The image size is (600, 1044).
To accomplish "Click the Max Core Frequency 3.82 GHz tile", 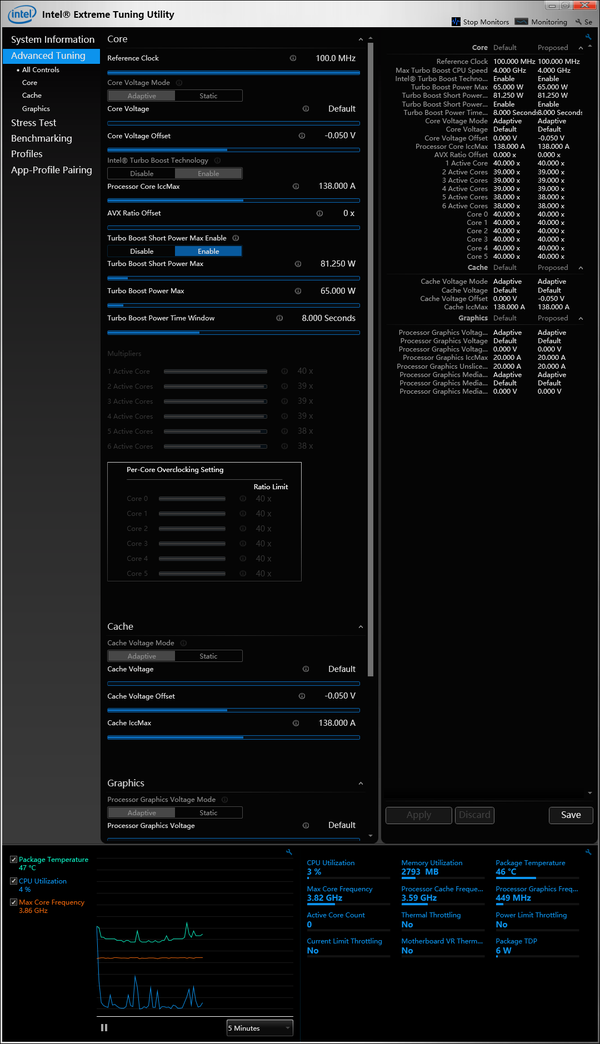I will (x=348, y=894).
